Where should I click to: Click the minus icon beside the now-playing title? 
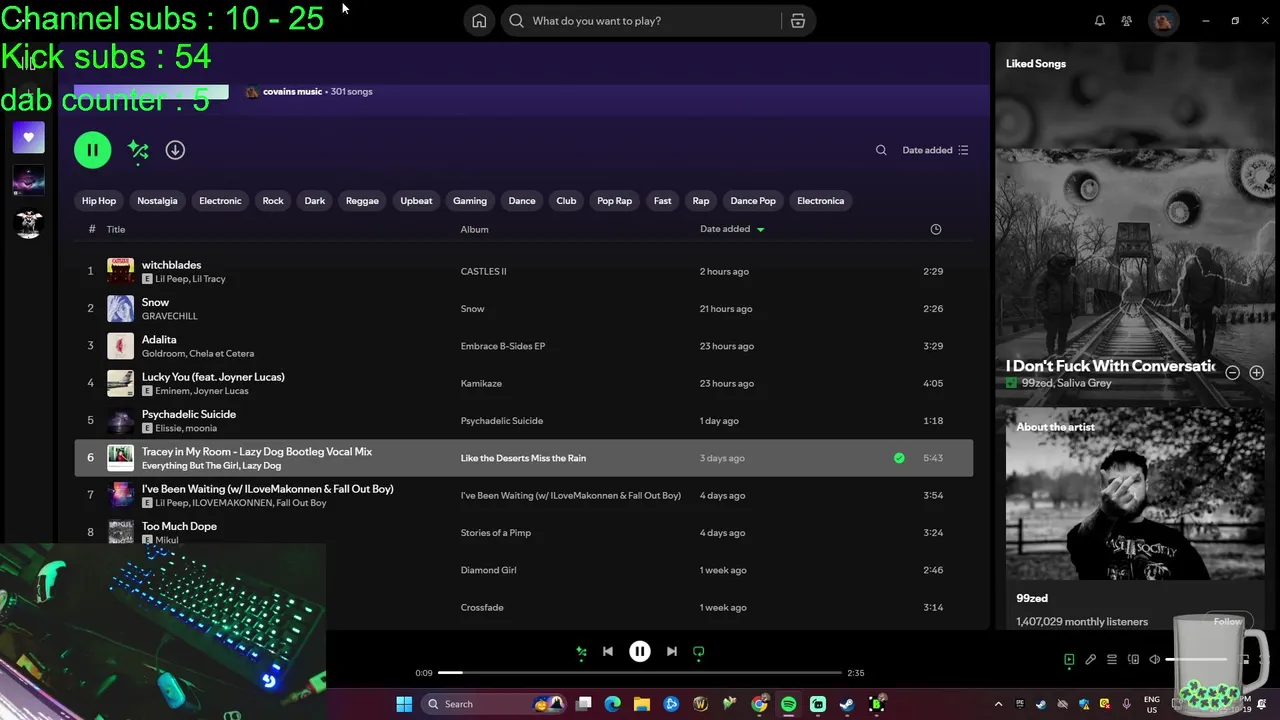(x=1233, y=372)
